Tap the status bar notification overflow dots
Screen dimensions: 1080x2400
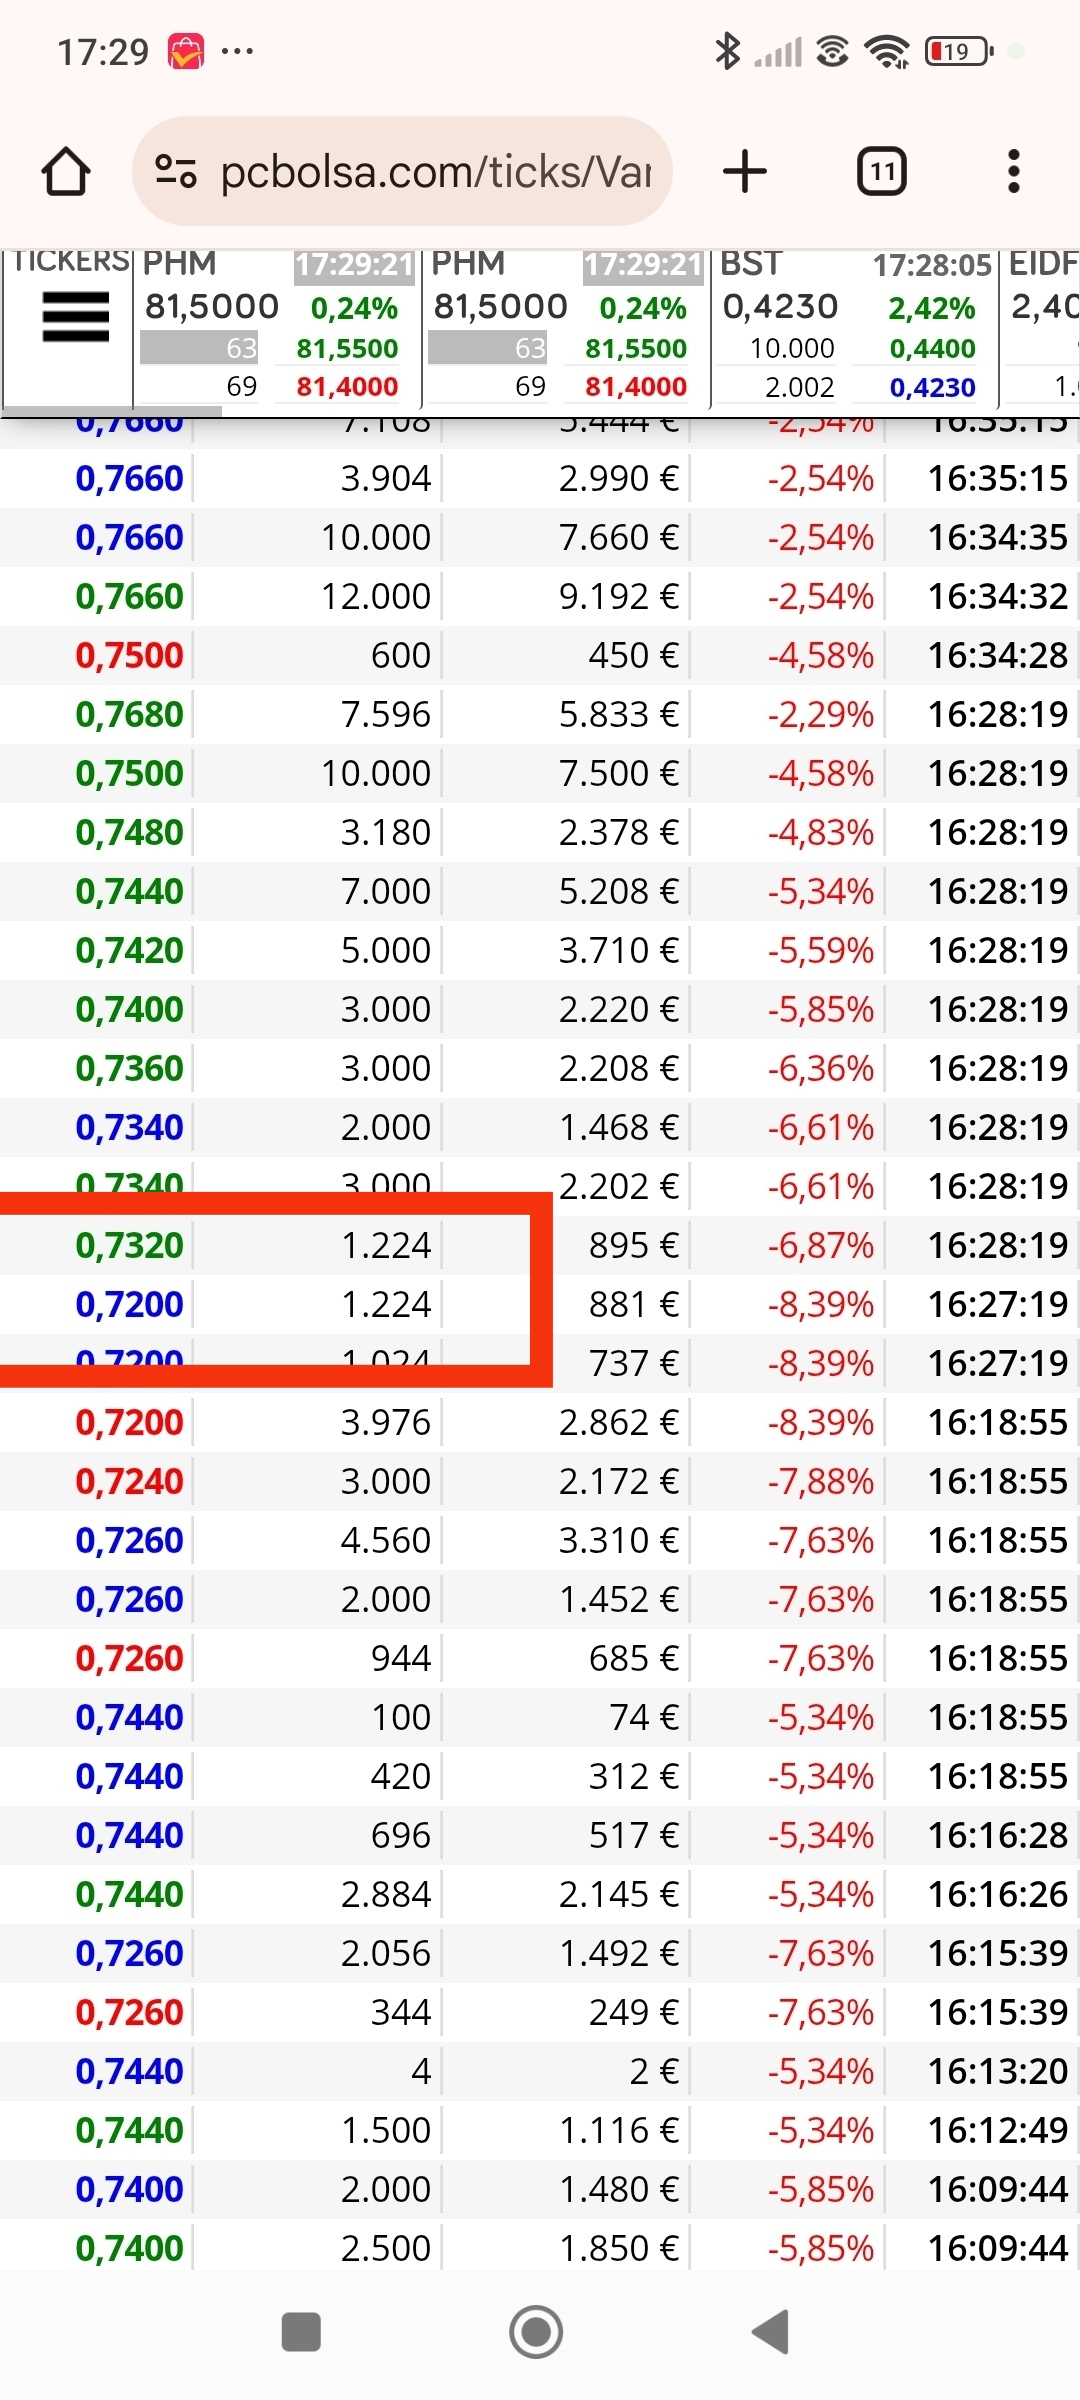[x=237, y=50]
